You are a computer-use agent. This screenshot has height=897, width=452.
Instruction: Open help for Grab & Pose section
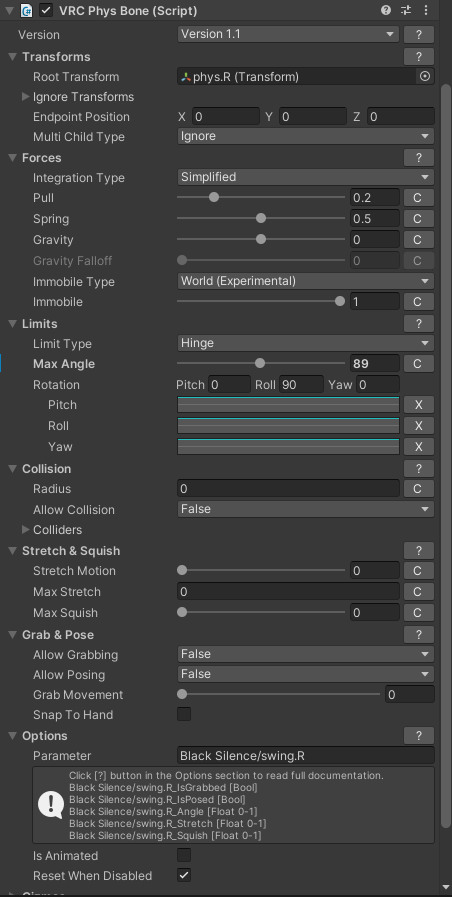(x=419, y=634)
